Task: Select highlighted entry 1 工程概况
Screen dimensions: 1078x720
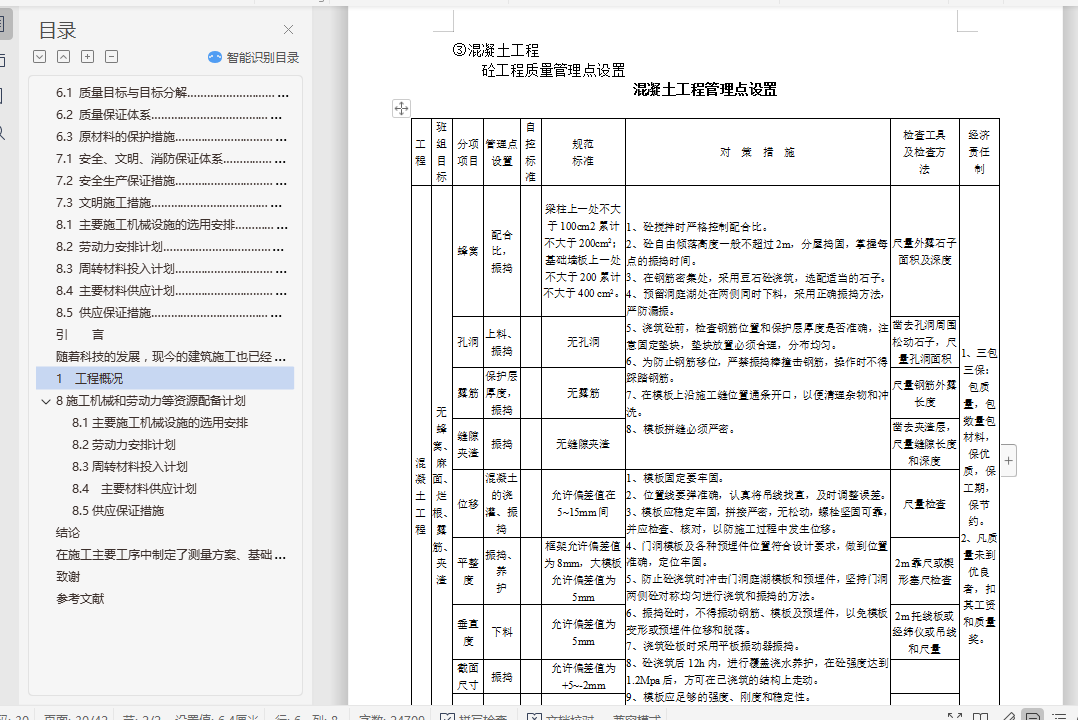Action: (165, 379)
